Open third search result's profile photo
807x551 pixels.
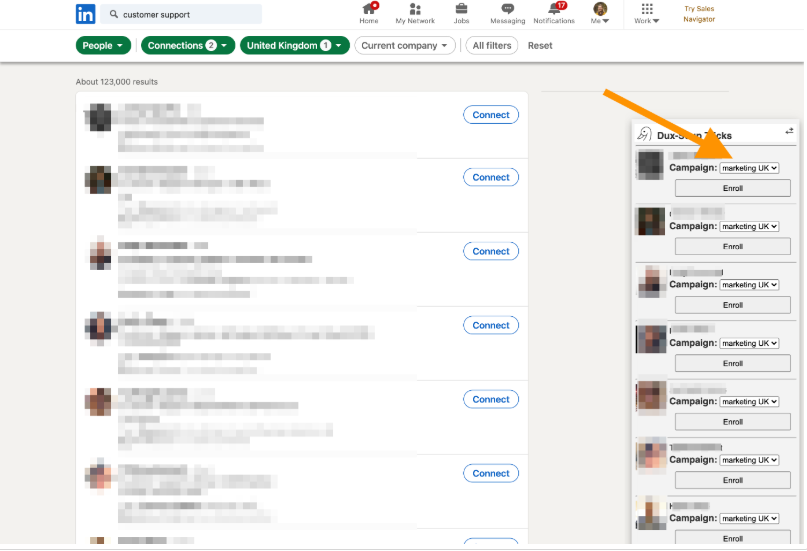click(99, 254)
